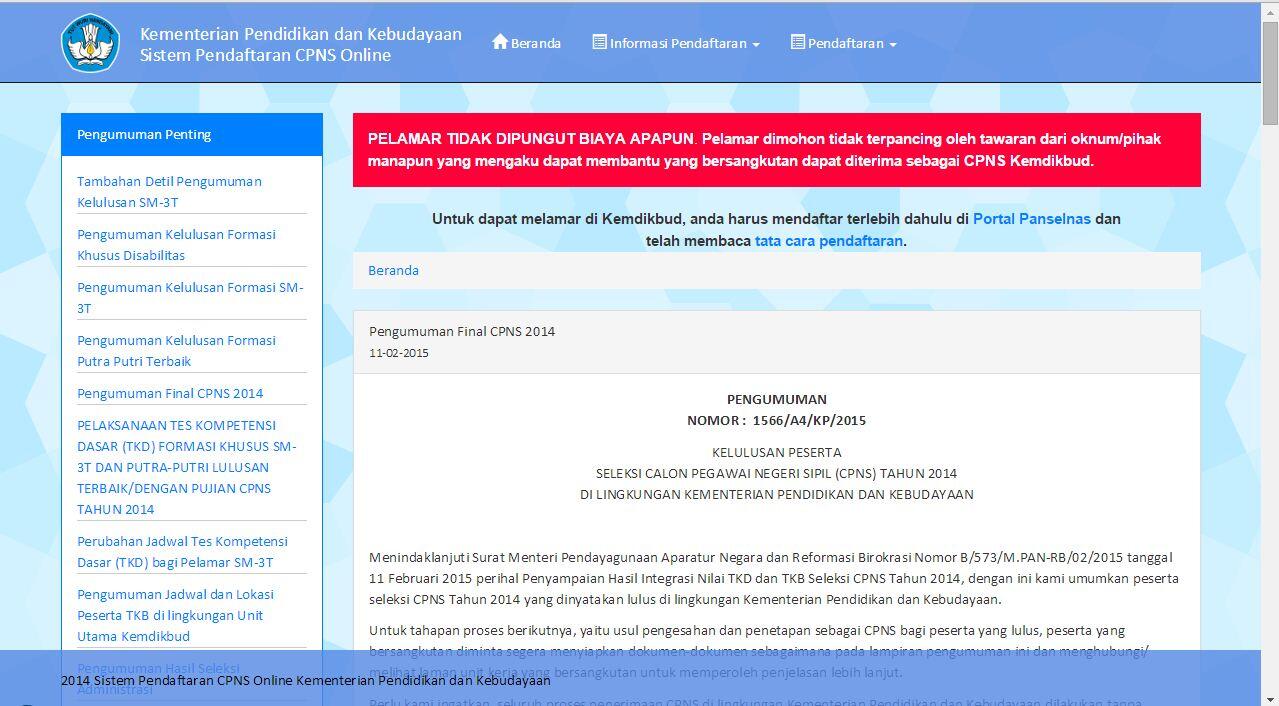Click the Informasi Pendaftaran list icon

(x=599, y=42)
